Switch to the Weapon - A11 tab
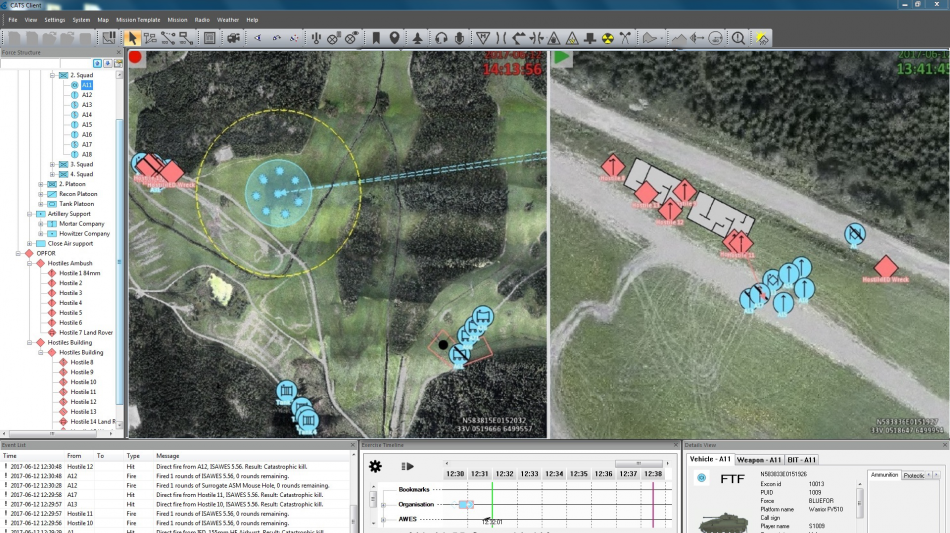 click(759, 459)
